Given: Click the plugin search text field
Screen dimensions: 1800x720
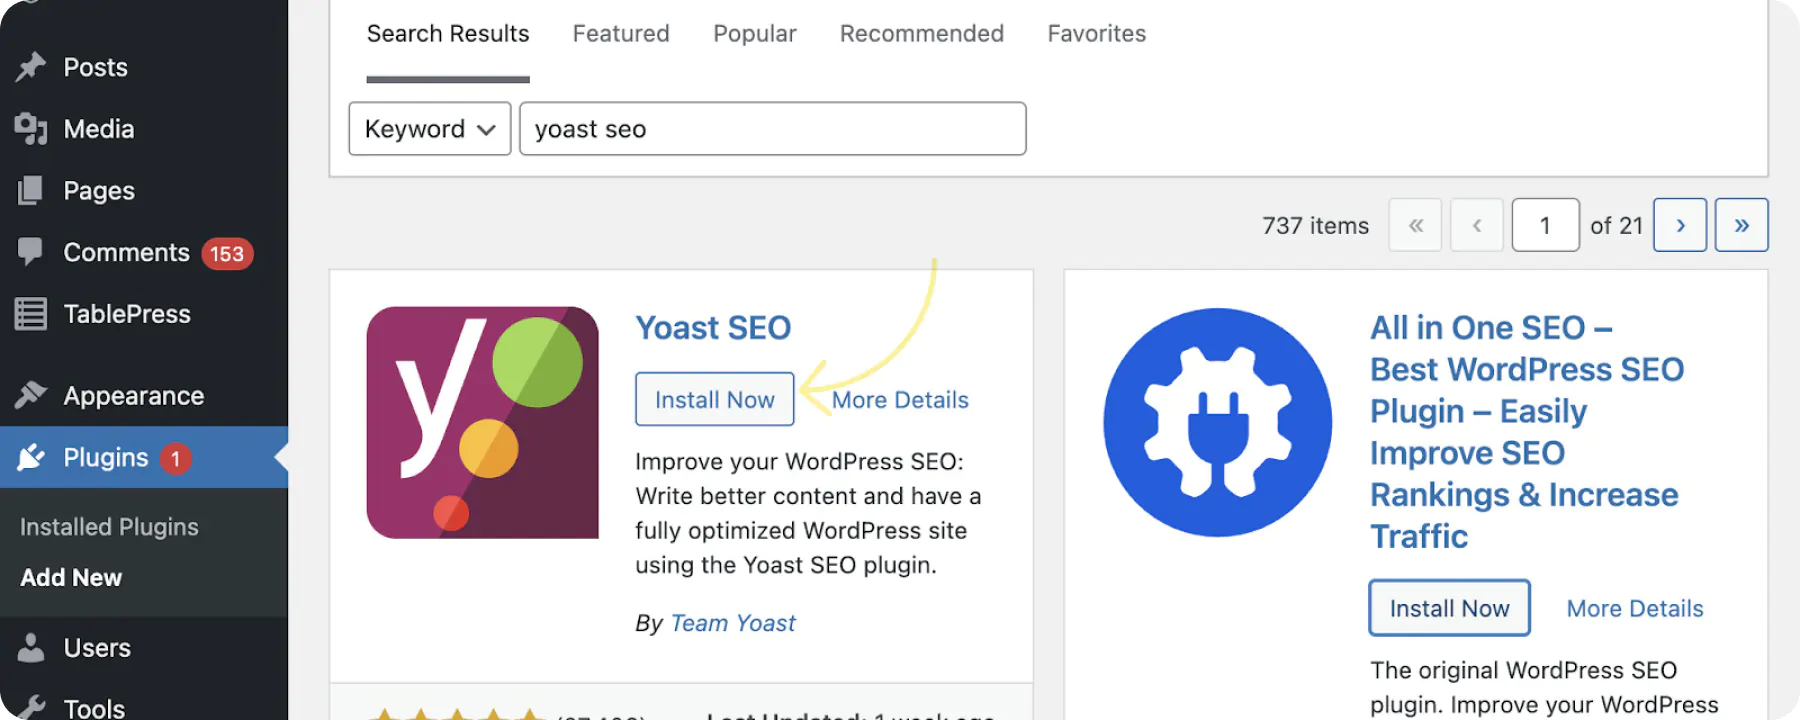Looking at the screenshot, I should click(772, 129).
